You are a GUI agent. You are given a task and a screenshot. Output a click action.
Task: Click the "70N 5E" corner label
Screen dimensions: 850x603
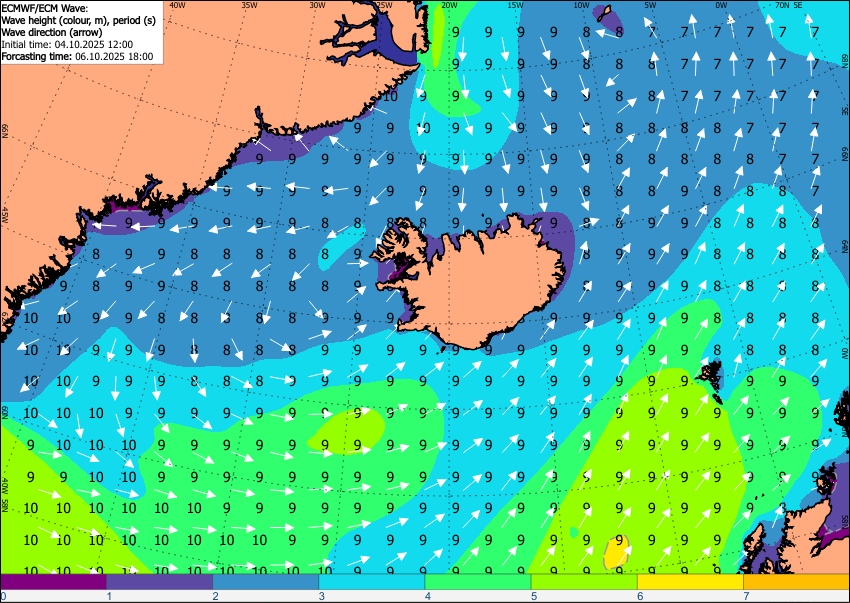click(789, 5)
